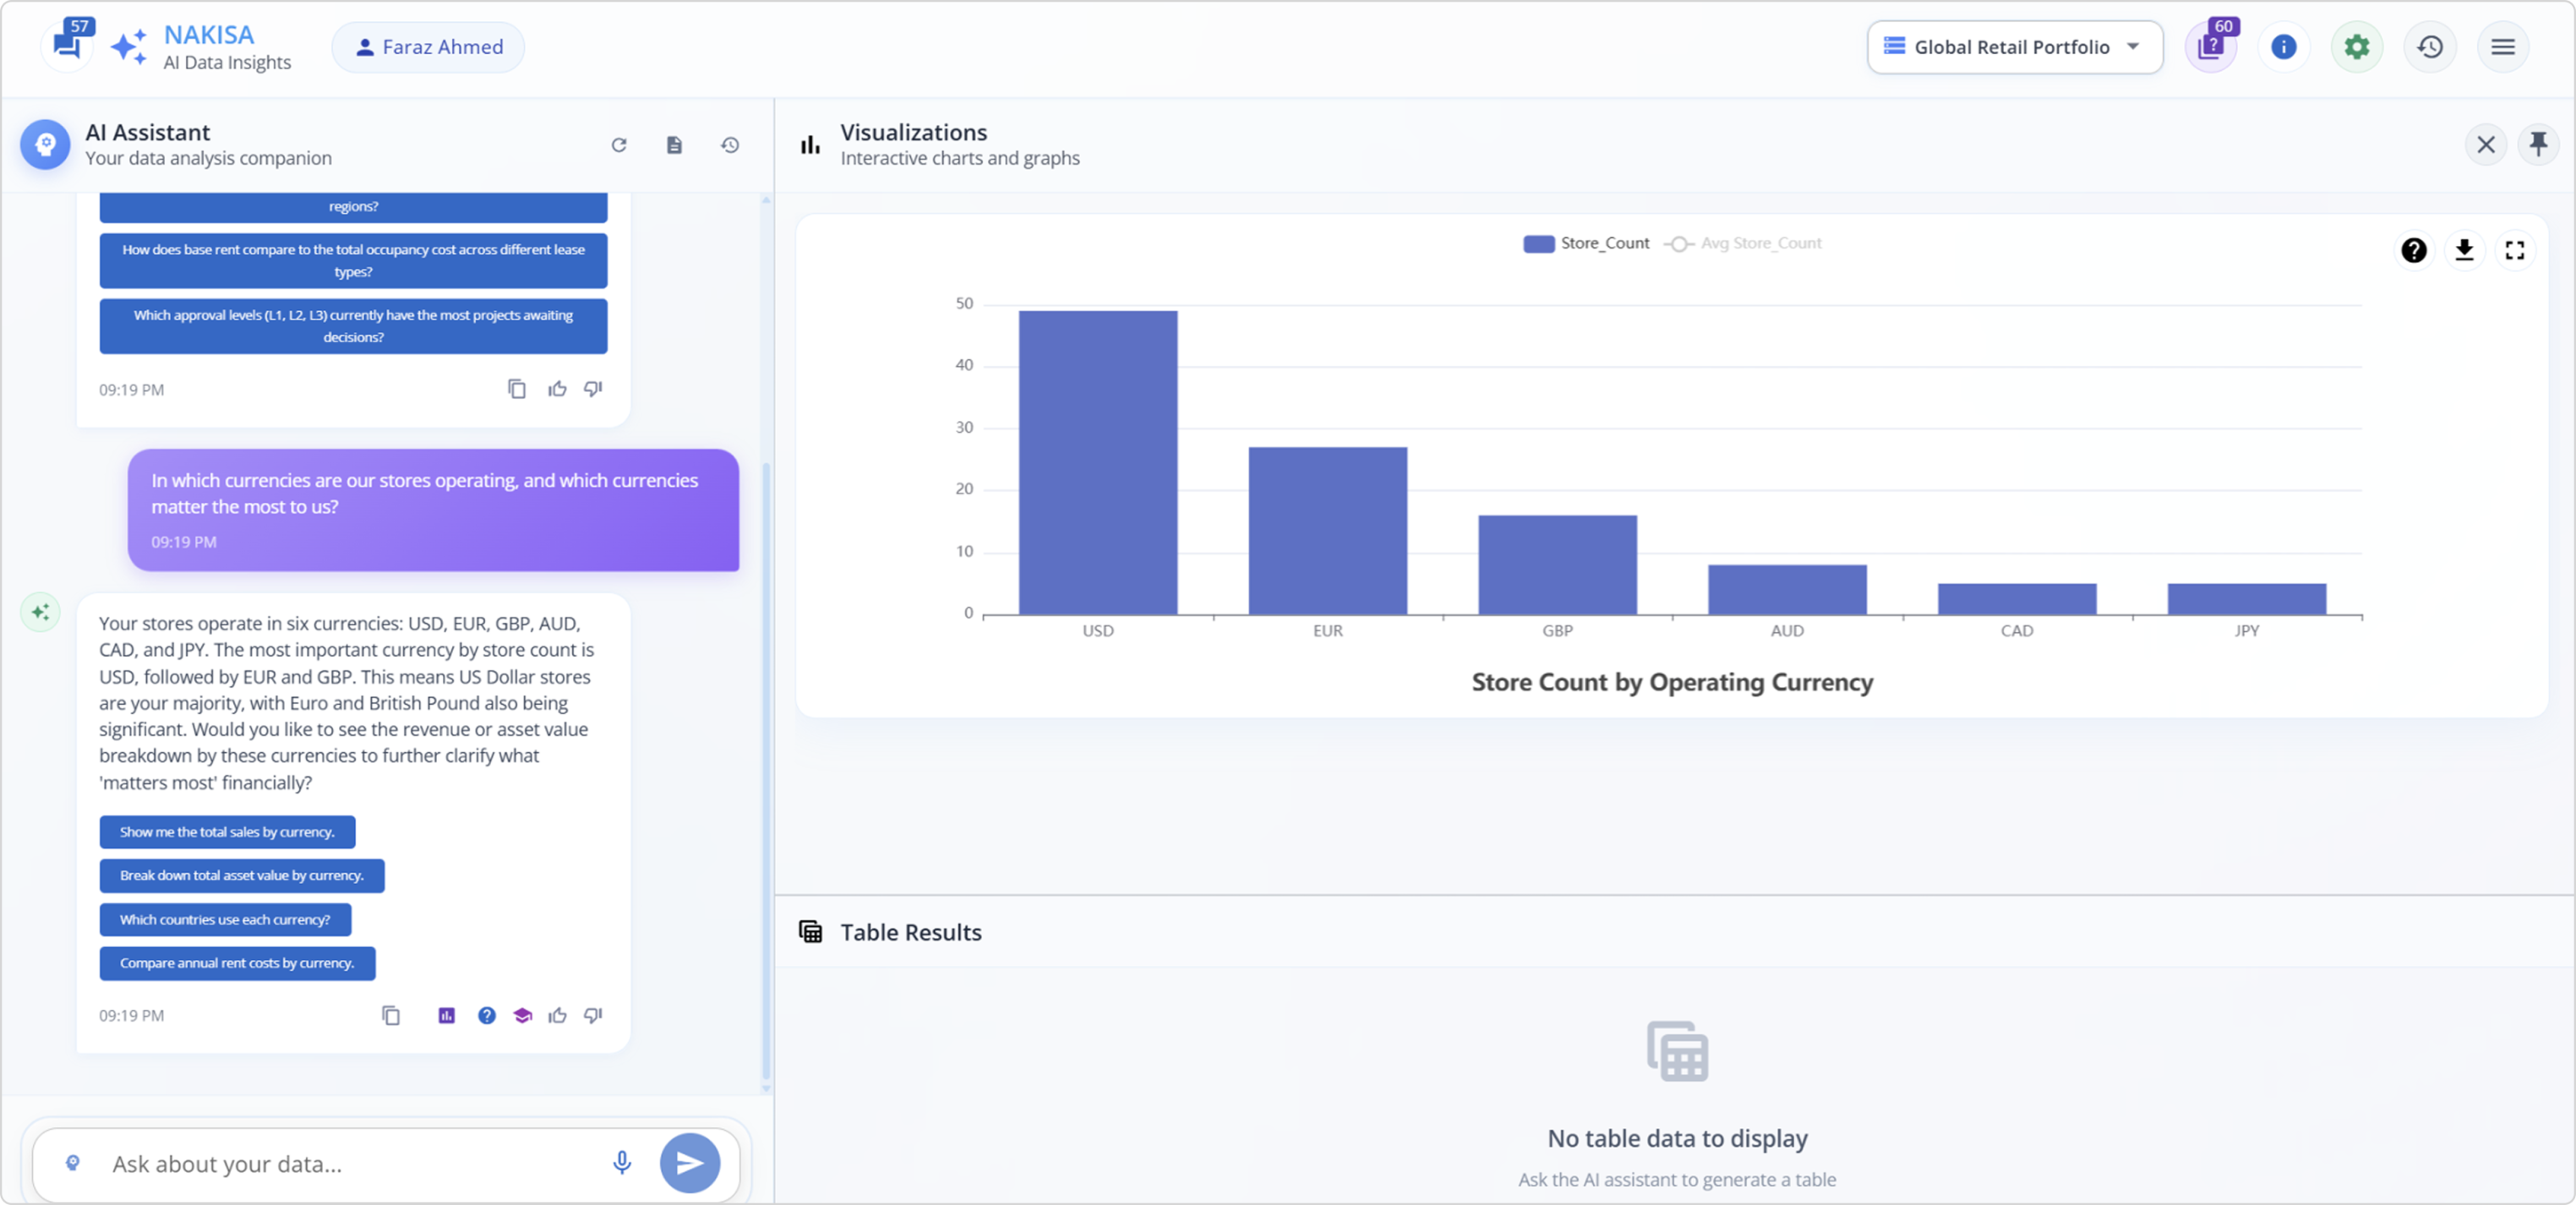The height and width of the screenshot is (1205, 2576).
Task: Click the Faraz Ahmed user chip
Action: pyautogui.click(x=428, y=47)
